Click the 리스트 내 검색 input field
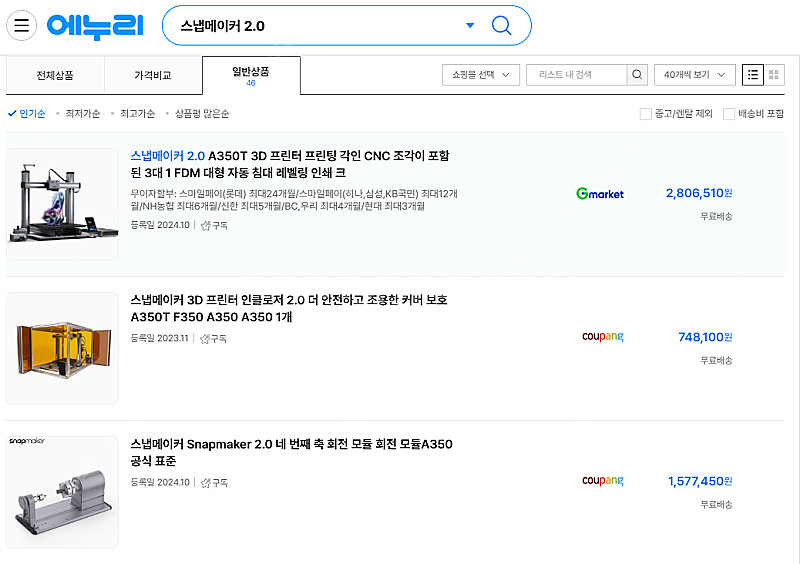The image size is (800, 564). (x=576, y=75)
